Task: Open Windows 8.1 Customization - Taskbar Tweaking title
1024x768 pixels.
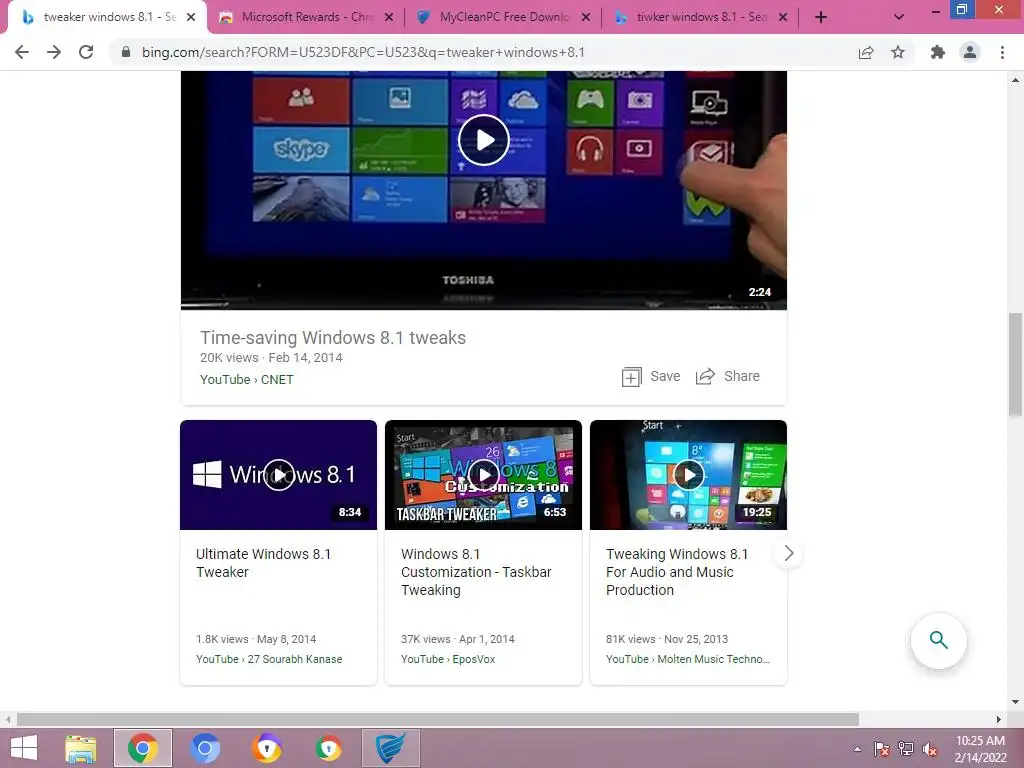Action: (476, 572)
